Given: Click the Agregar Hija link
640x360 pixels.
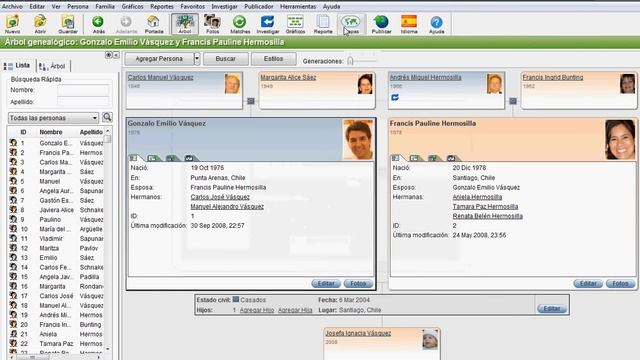Looking at the screenshot, I should 295,310.
